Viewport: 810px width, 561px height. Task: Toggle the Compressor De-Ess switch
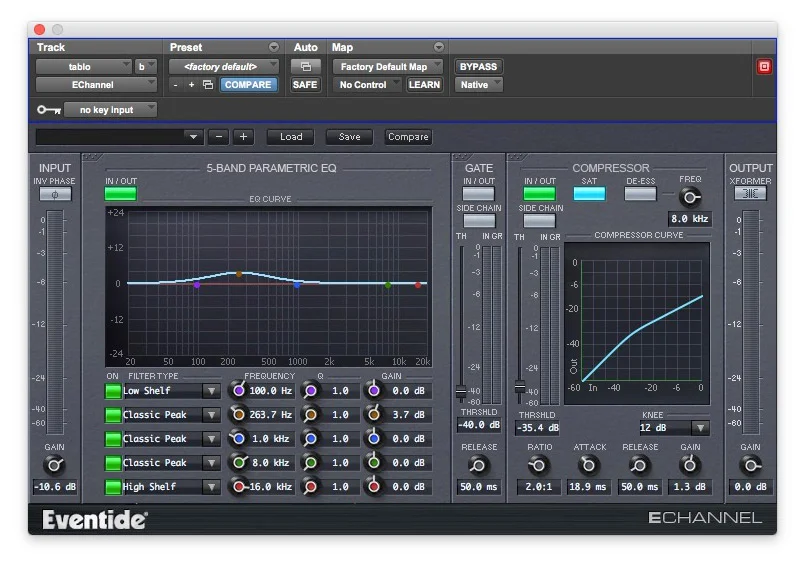[x=640, y=194]
